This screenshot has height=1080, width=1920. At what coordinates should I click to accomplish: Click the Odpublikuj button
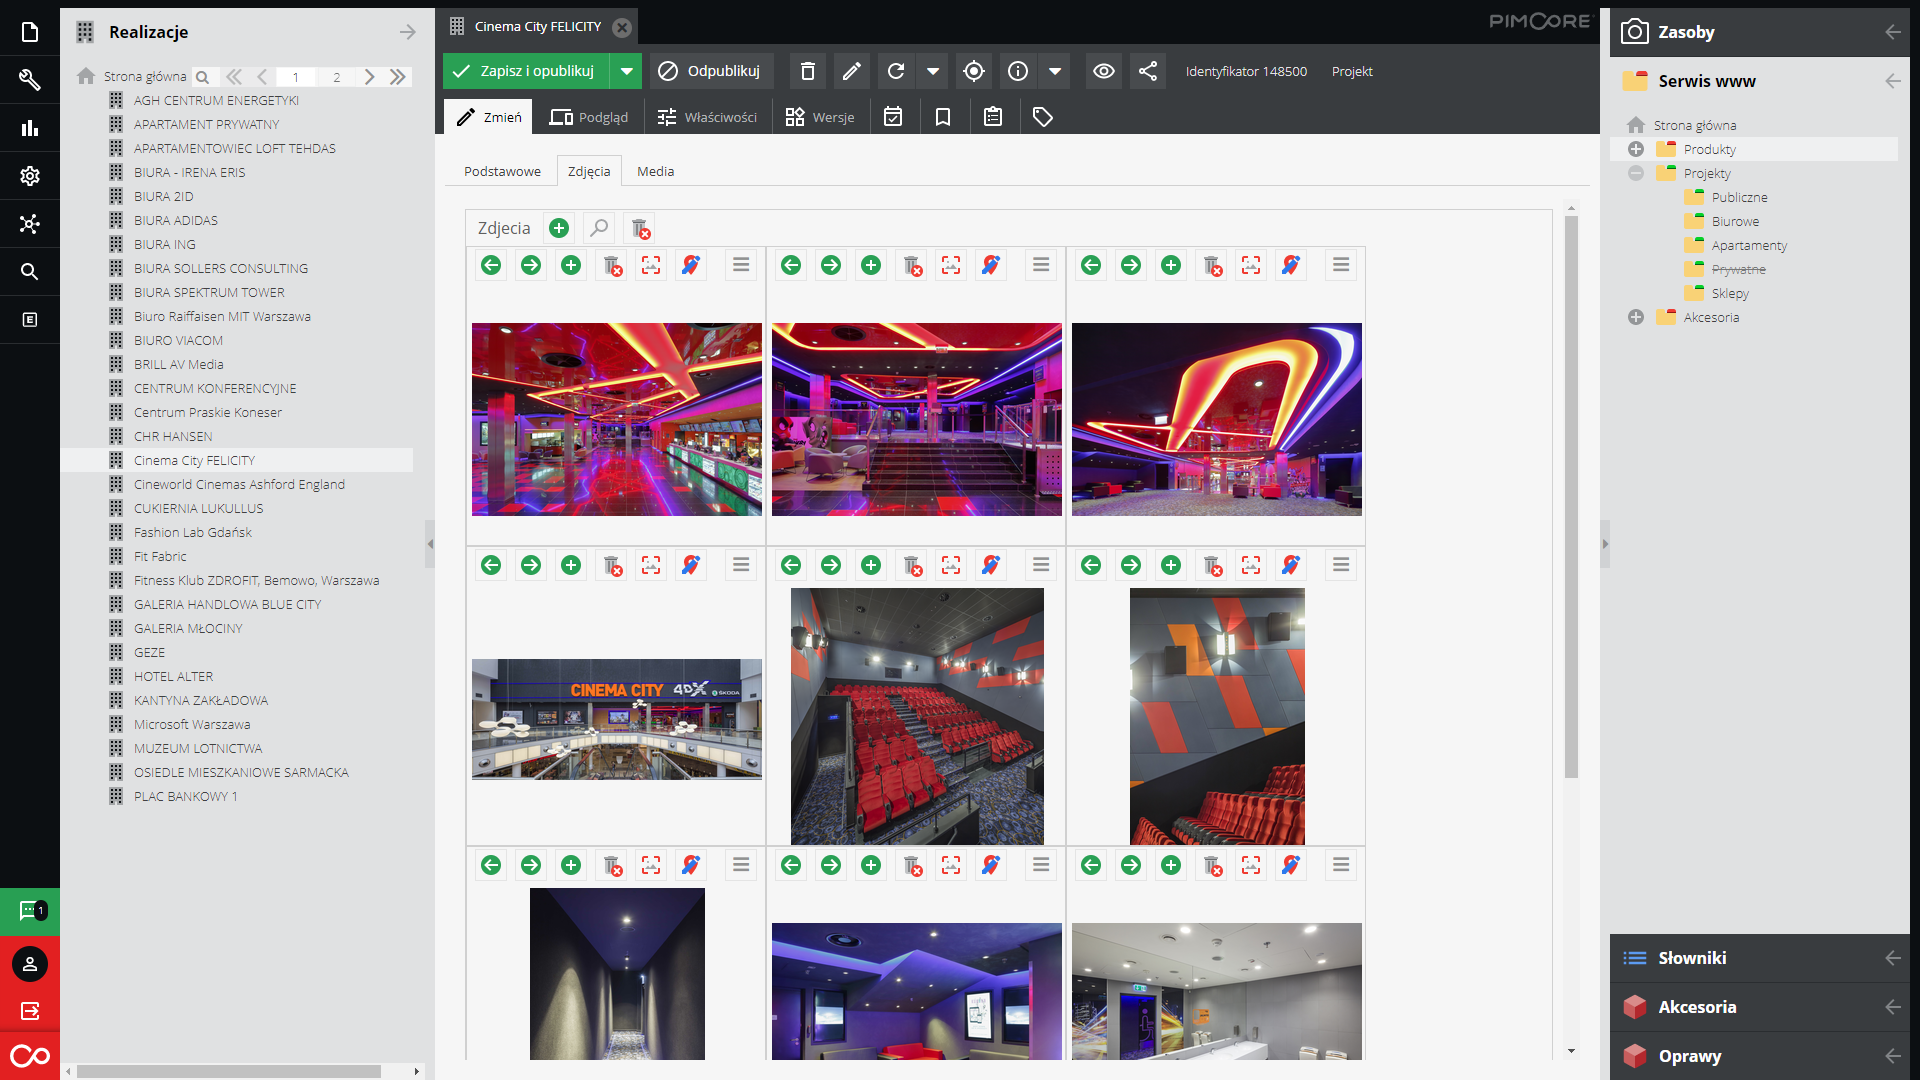pyautogui.click(x=711, y=71)
